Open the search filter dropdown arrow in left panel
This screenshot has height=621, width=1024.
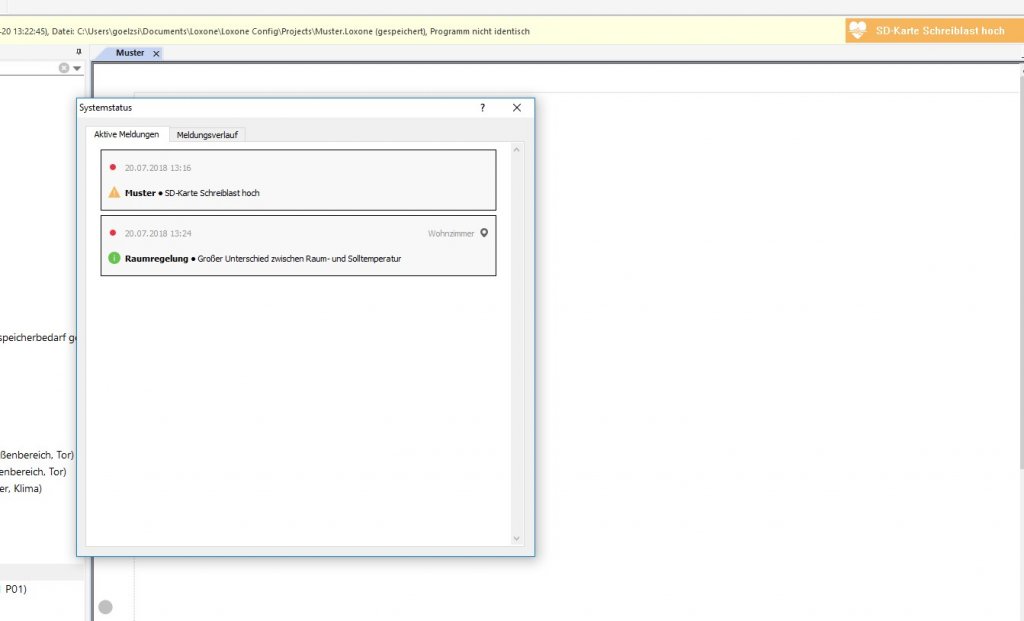click(77, 68)
